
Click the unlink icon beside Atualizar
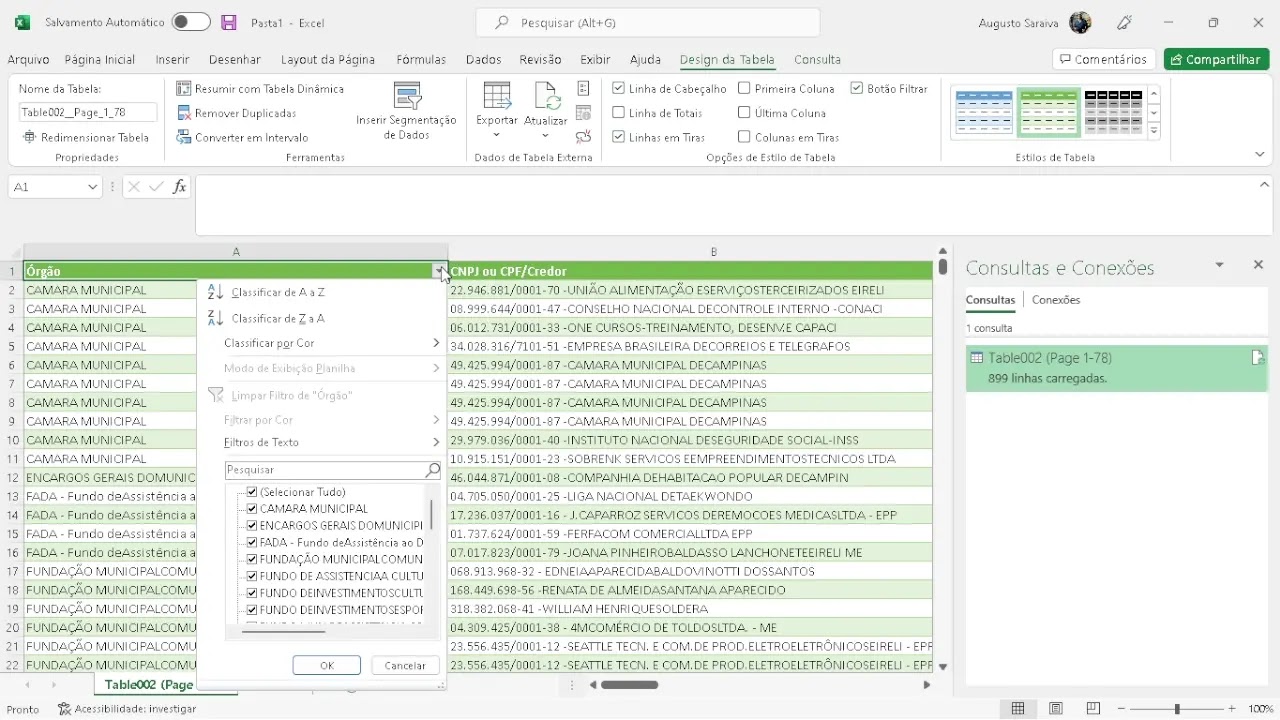click(x=584, y=137)
